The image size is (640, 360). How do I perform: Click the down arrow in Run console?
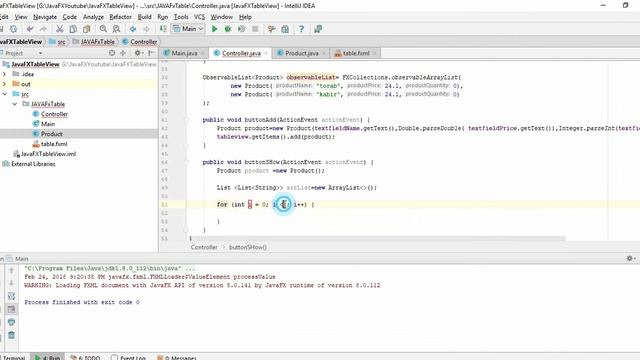(x=11, y=283)
